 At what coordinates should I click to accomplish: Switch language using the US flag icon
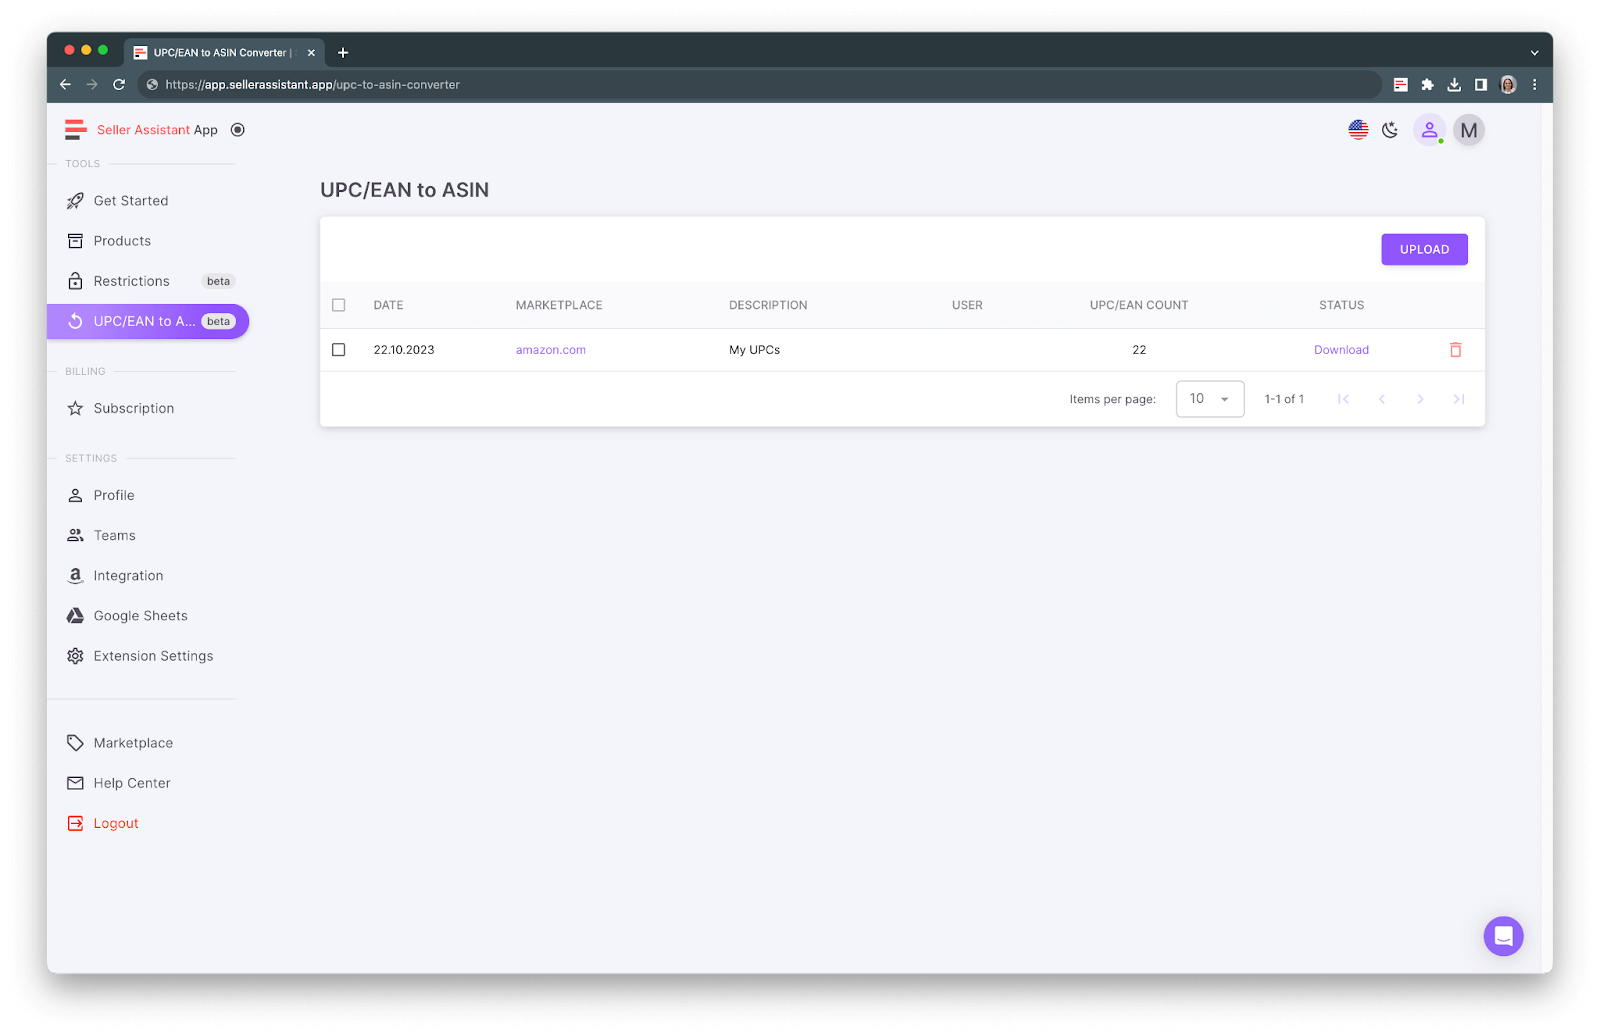tap(1357, 129)
